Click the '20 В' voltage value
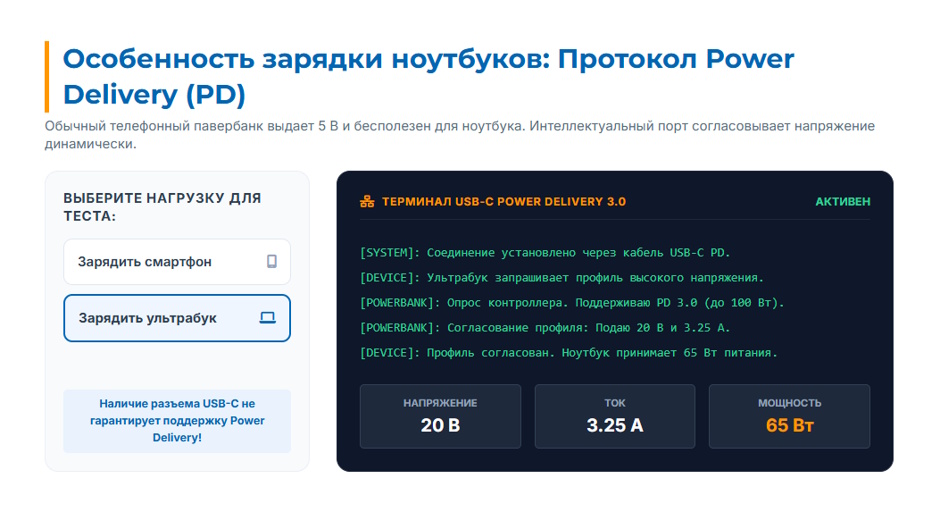Screen dimensions: 940x529 (440, 425)
